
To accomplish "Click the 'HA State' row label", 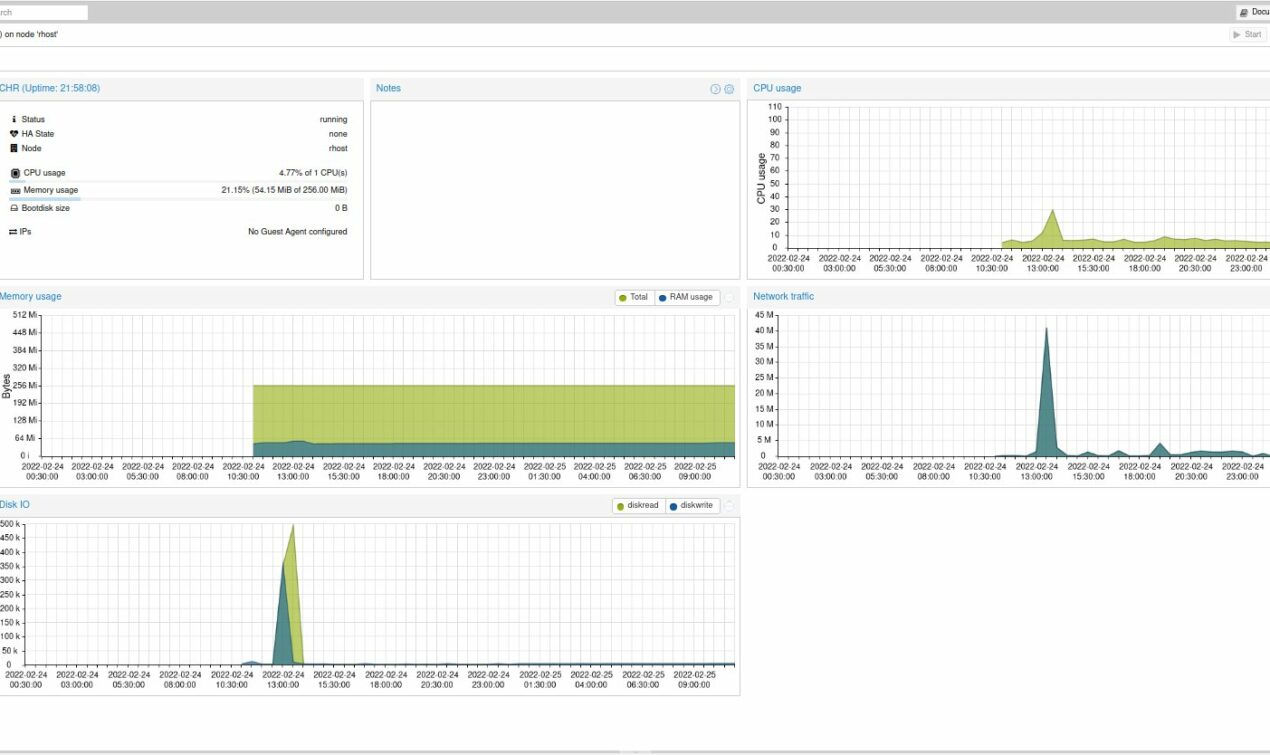I will tap(38, 134).
